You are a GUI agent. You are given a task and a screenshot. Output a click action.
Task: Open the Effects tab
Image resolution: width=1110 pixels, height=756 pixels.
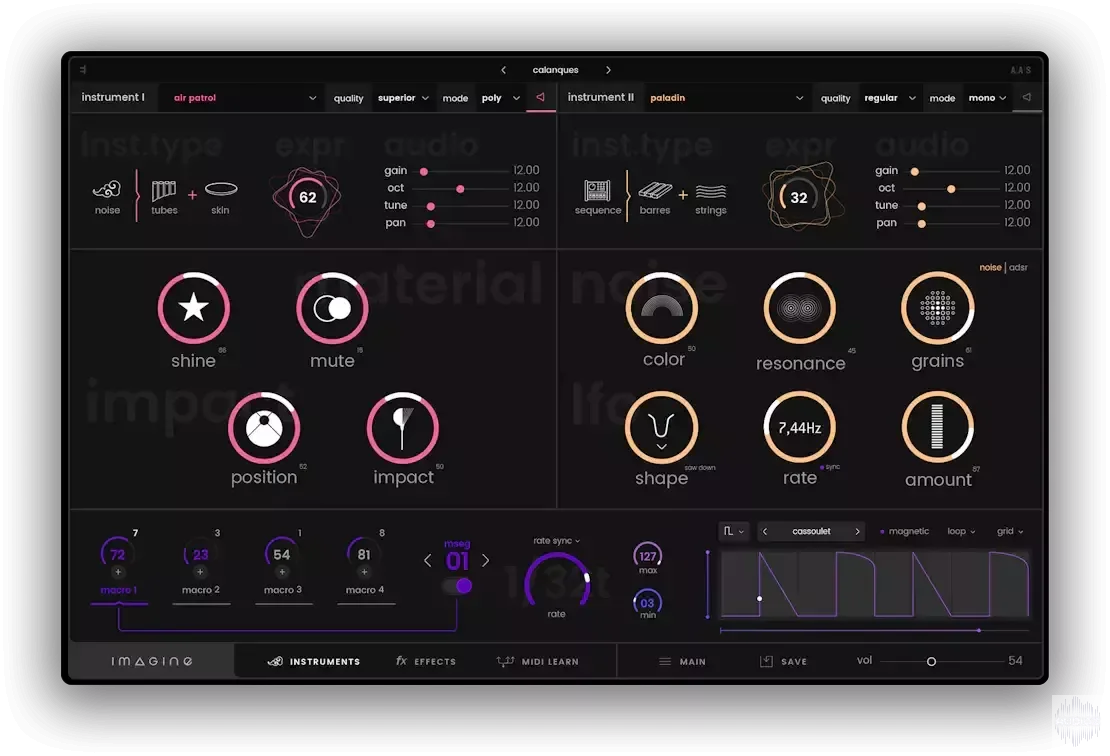coord(425,661)
